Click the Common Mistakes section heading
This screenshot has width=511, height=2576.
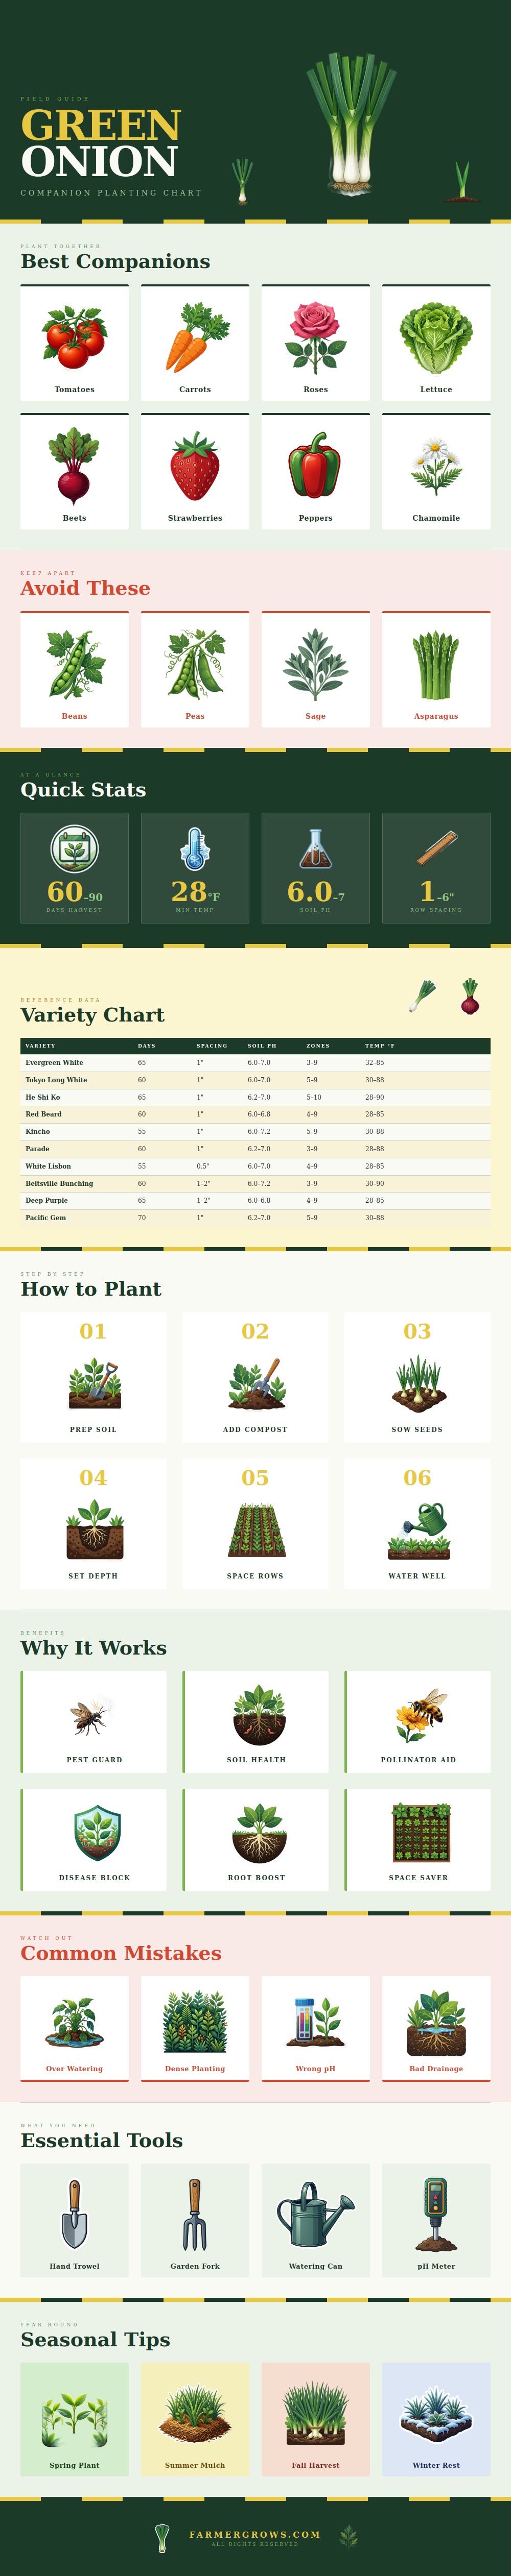tap(121, 1953)
